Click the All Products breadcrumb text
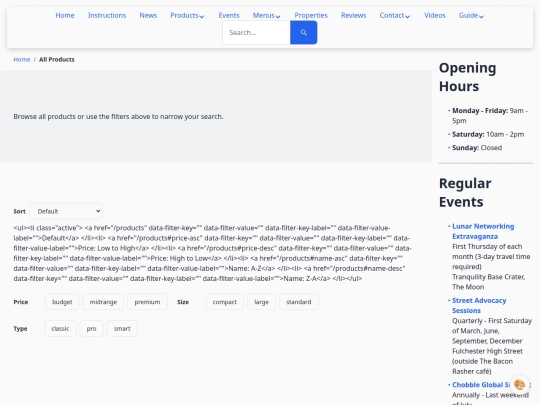 point(57,60)
